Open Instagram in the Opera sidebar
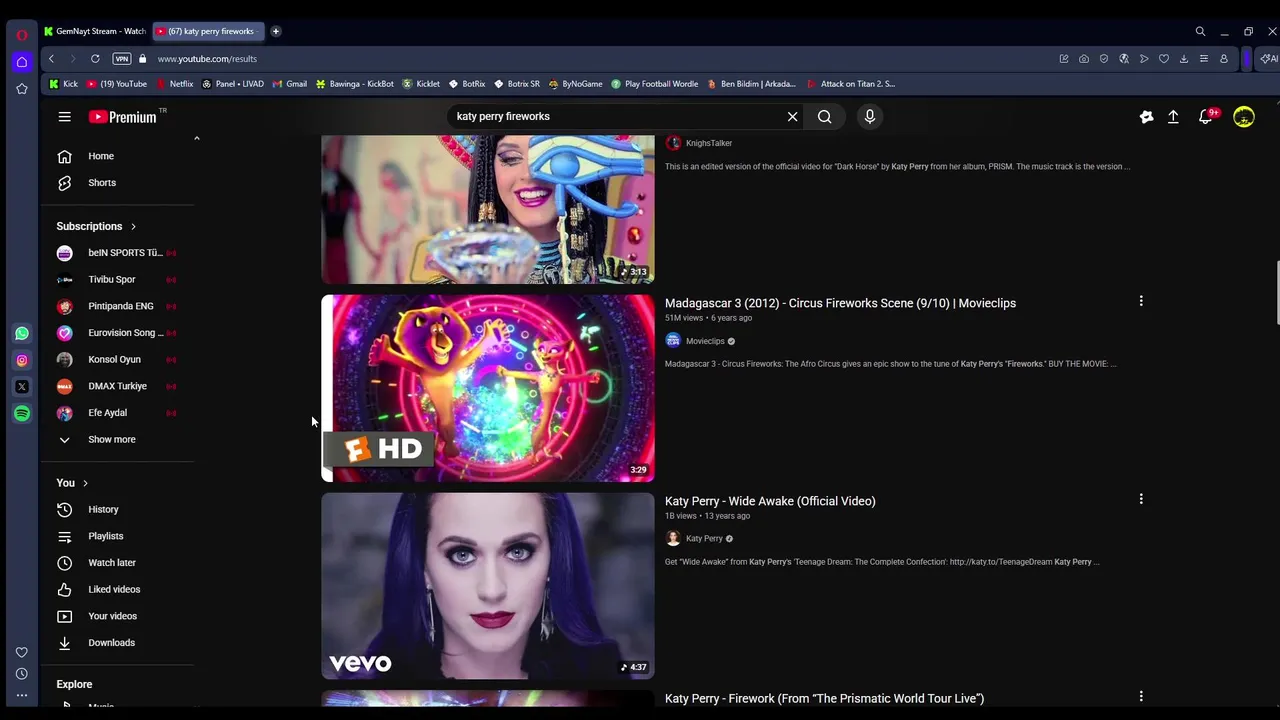 22,360
